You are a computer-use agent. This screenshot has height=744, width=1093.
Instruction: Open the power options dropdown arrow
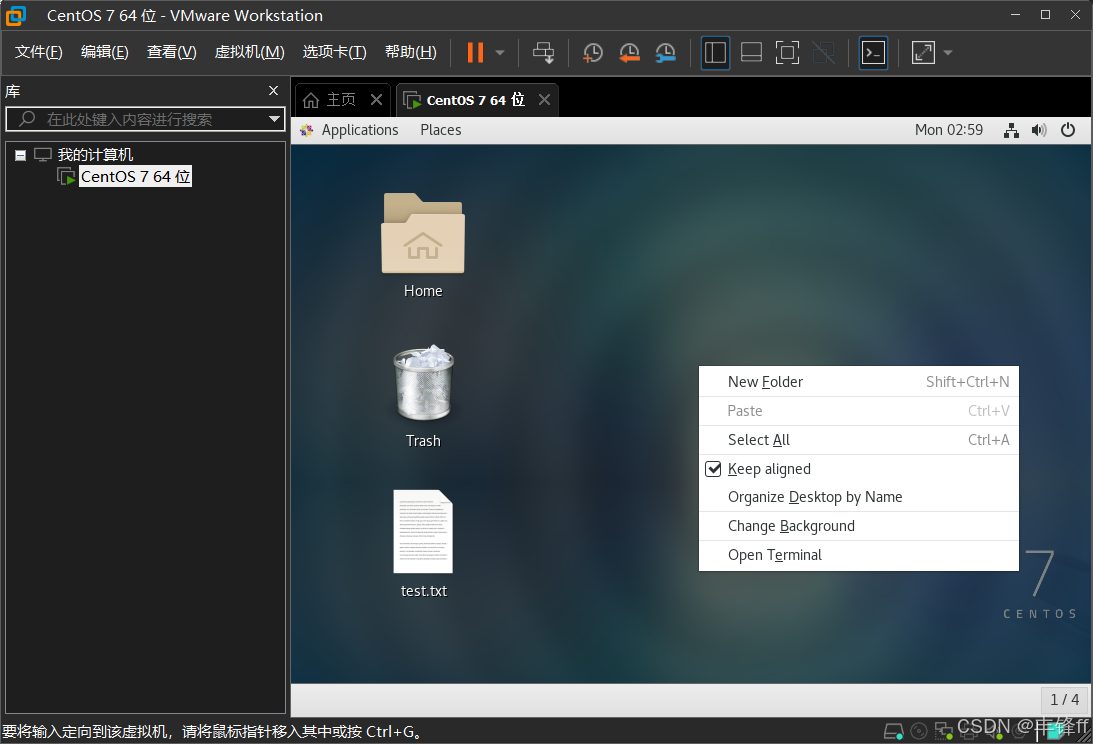pos(500,52)
